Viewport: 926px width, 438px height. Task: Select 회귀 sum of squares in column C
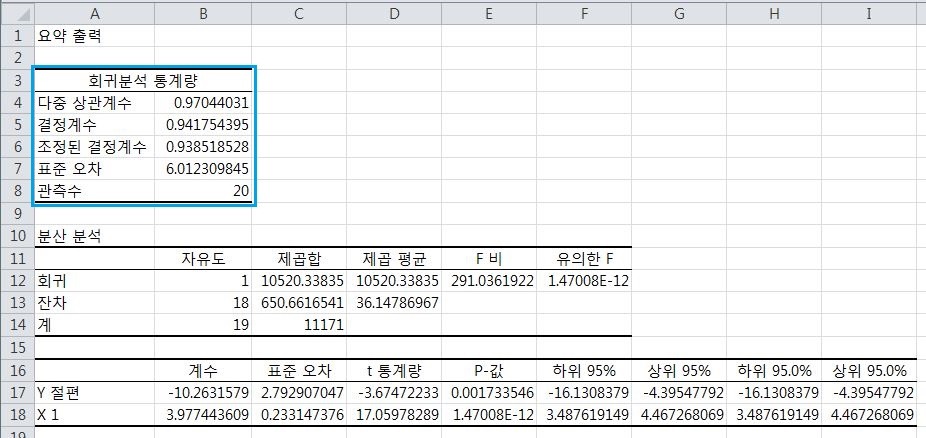298,281
